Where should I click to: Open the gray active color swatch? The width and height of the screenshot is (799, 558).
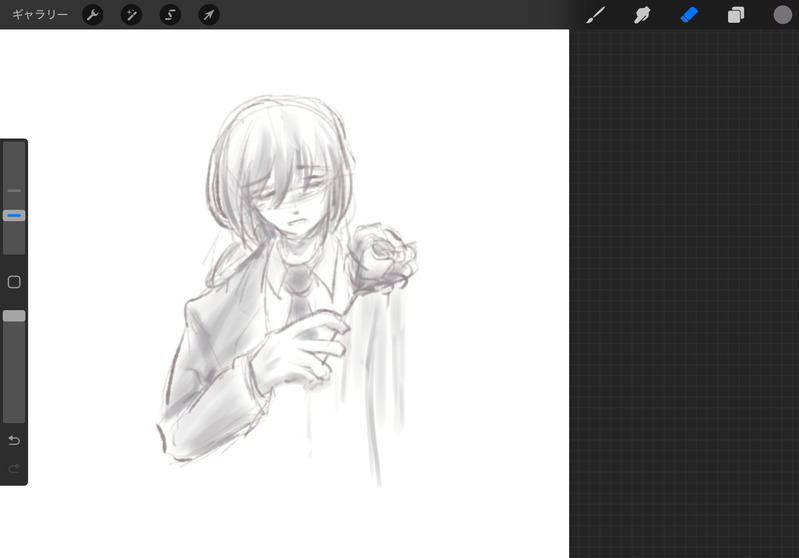[783, 15]
